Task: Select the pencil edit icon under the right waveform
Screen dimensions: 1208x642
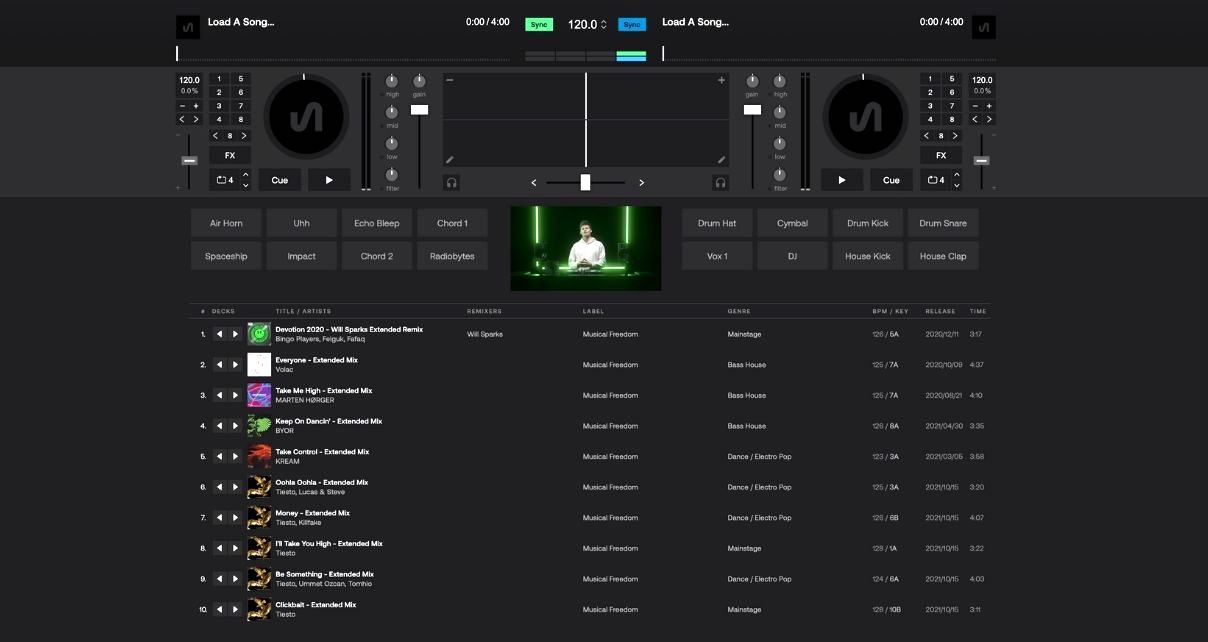Action: (721, 159)
